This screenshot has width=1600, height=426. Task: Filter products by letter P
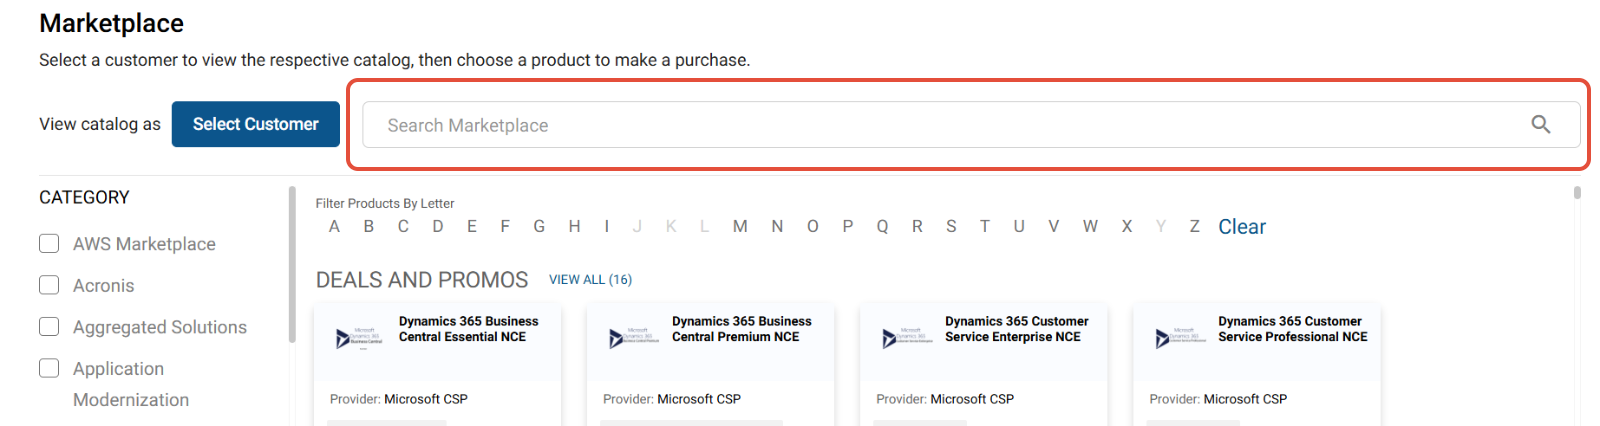click(x=848, y=227)
